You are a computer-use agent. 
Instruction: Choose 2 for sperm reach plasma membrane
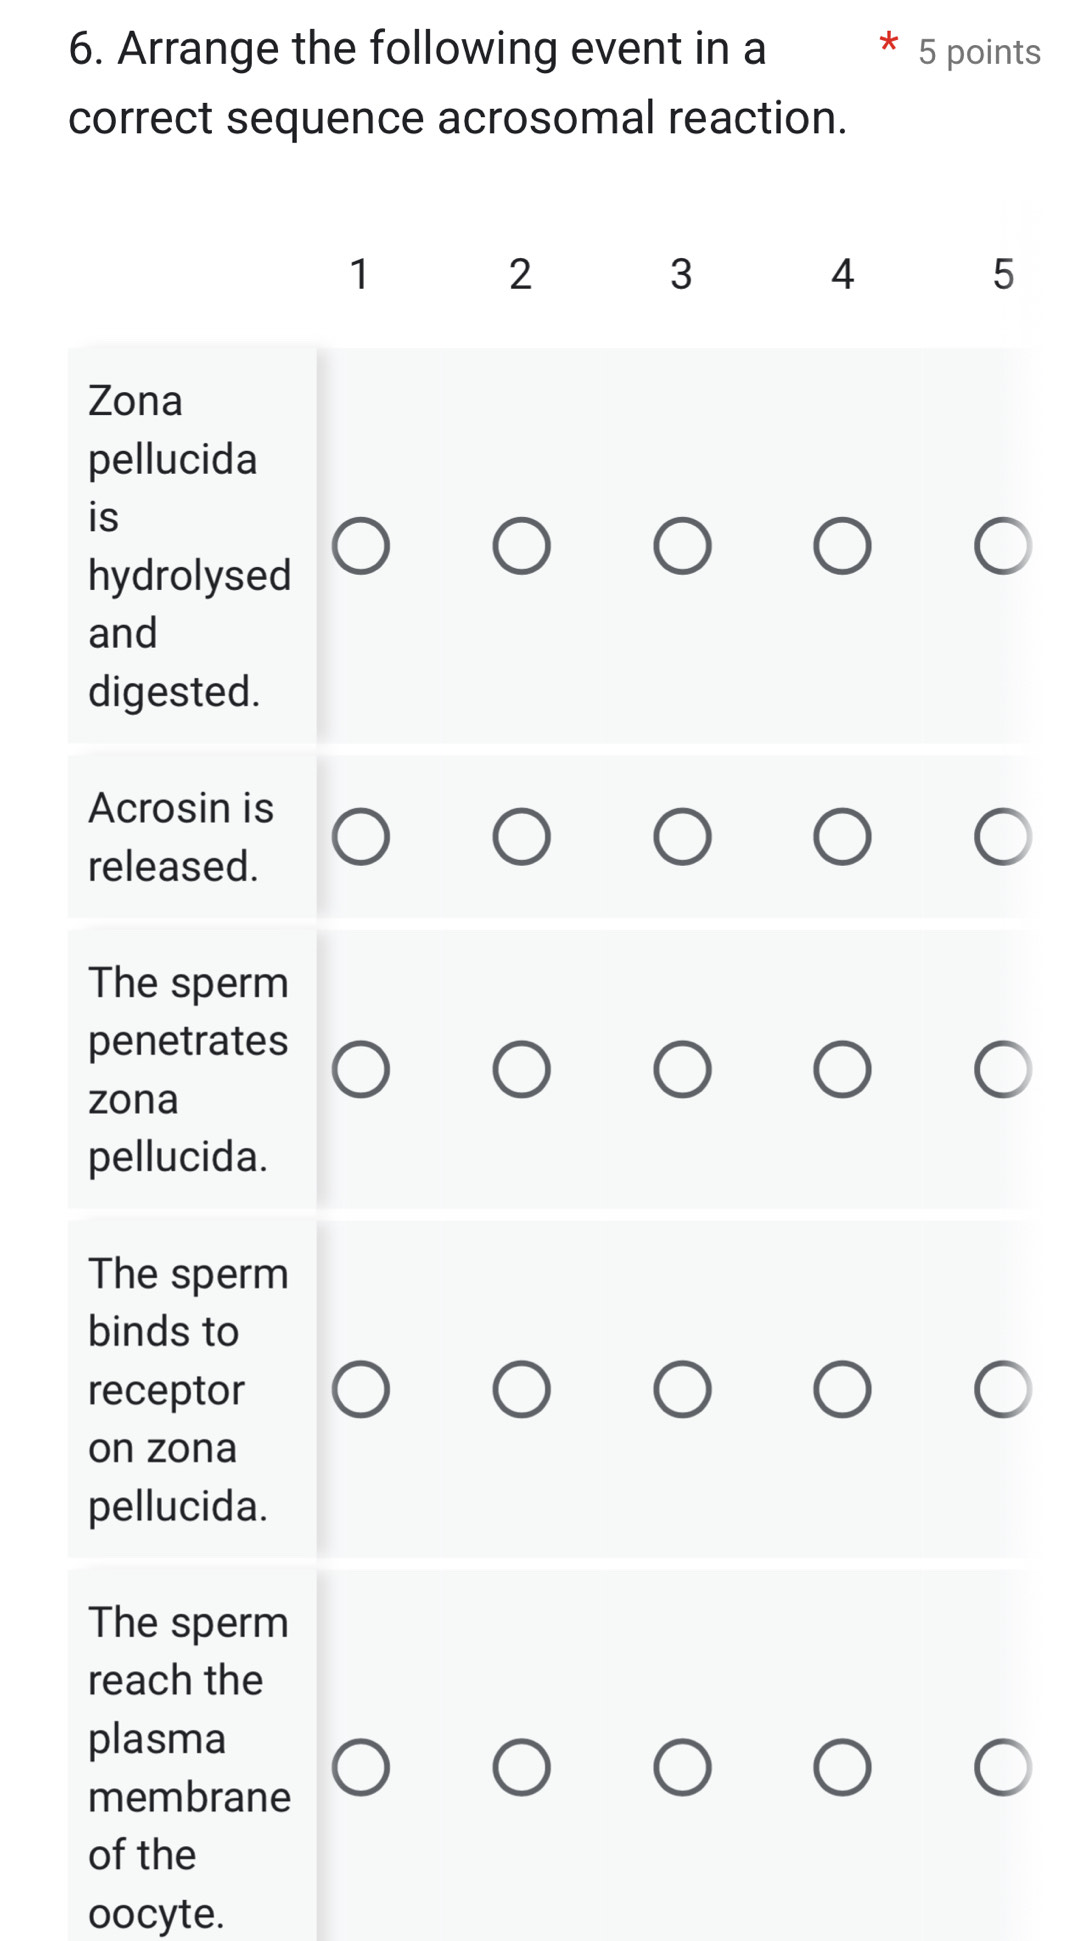521,1767
